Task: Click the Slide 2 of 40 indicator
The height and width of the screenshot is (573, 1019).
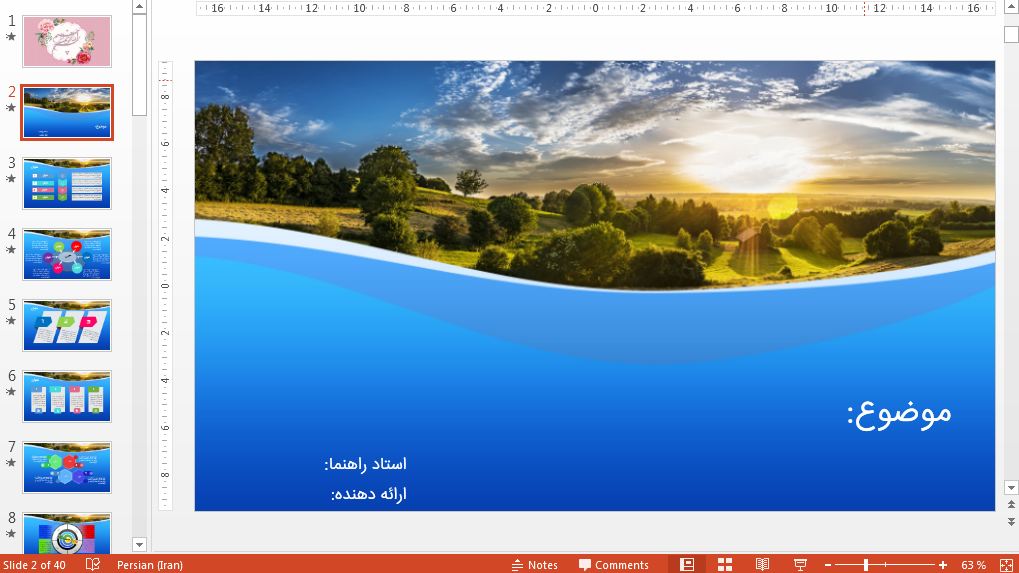Action: pos(34,565)
